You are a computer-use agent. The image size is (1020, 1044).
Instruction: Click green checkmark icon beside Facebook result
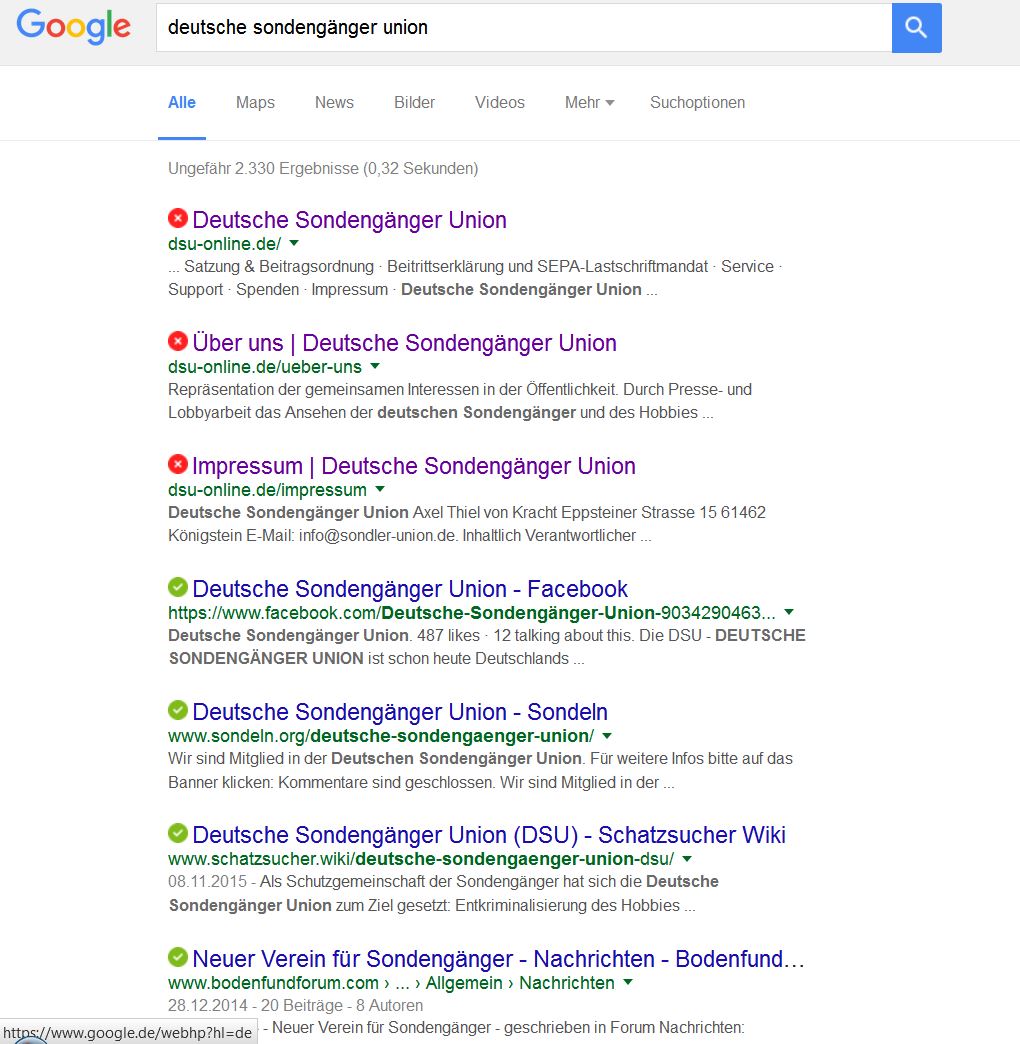(x=178, y=587)
